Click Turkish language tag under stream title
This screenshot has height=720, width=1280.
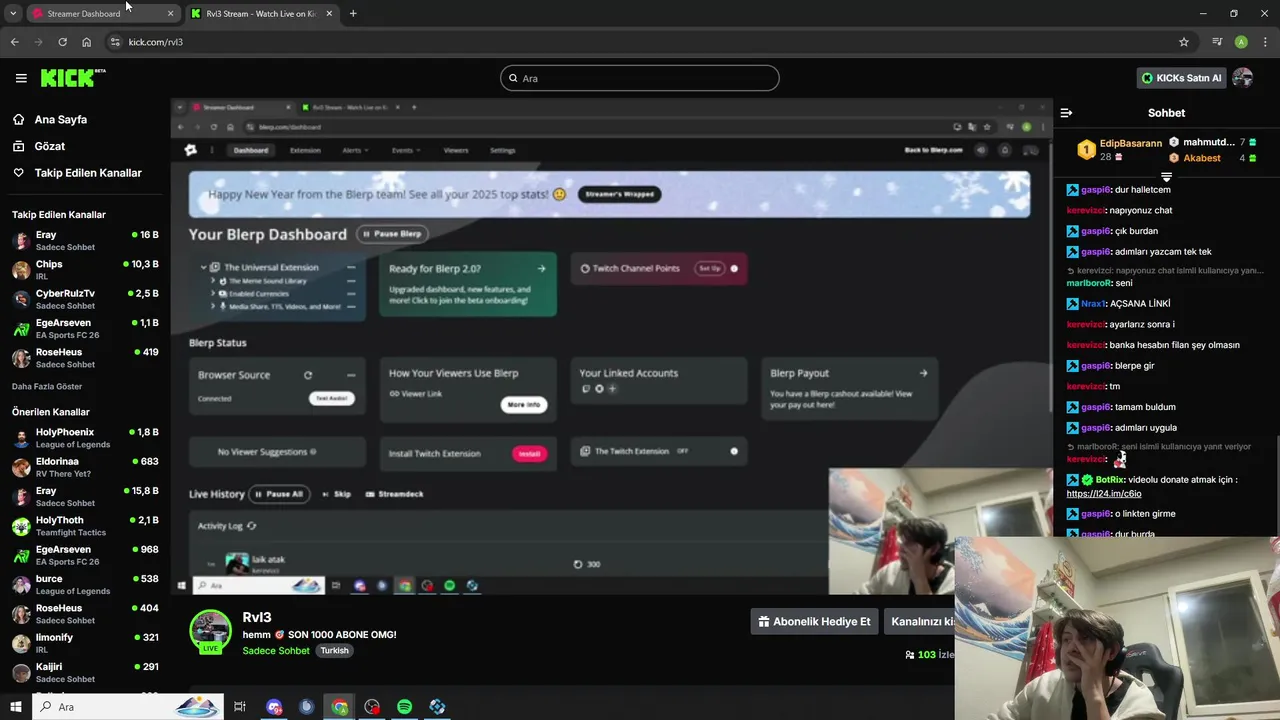(x=334, y=650)
